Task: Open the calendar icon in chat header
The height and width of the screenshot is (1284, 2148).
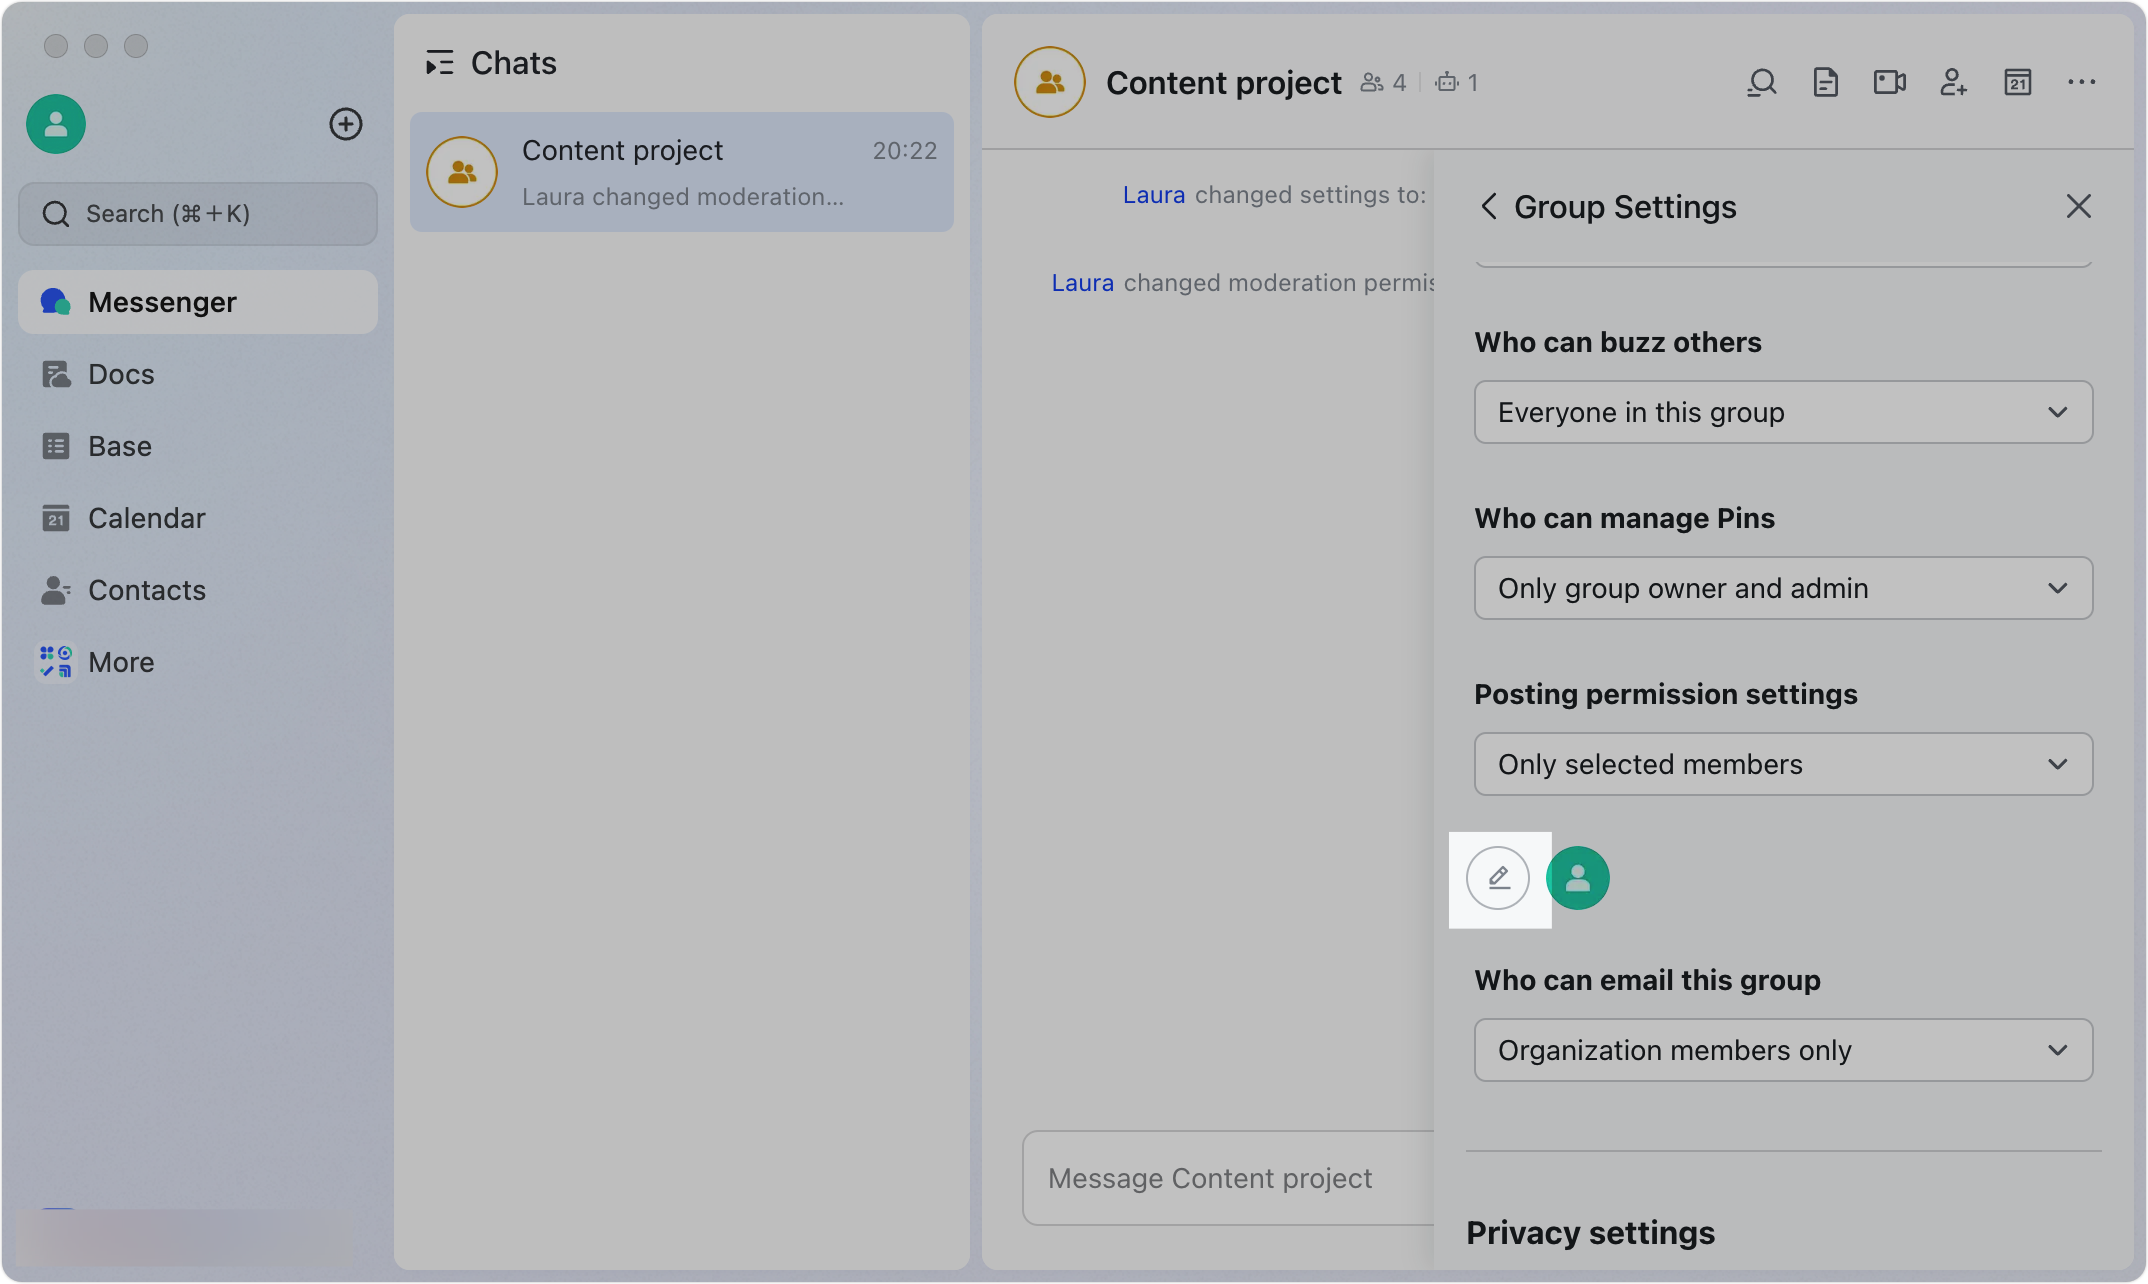Action: coord(2018,82)
